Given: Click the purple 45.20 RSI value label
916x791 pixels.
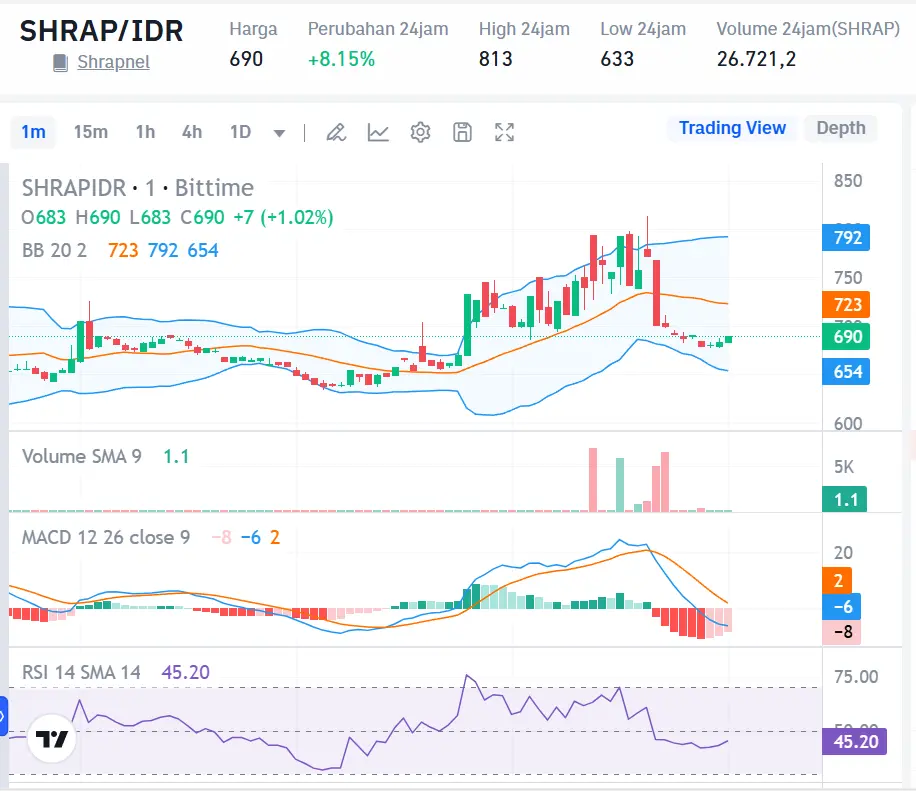Looking at the screenshot, I should coord(855,742).
